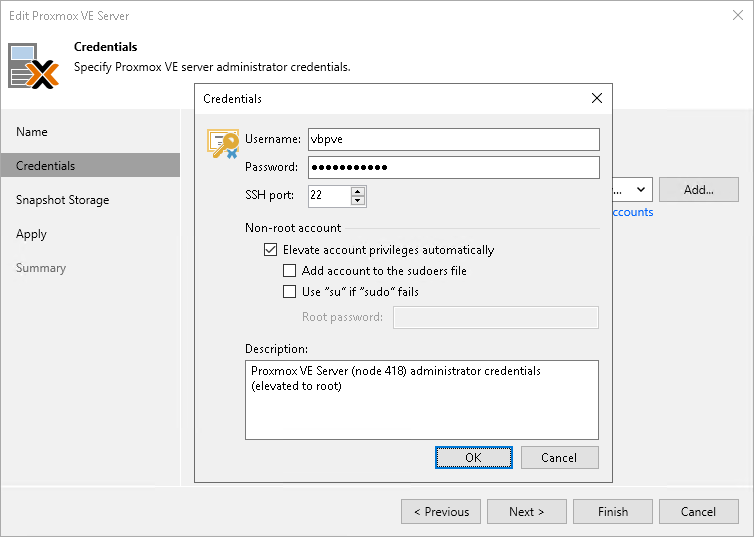Image resolution: width=754 pixels, height=537 pixels.
Task: Check Use "su" if "sudo" fails
Action: [x=289, y=291]
